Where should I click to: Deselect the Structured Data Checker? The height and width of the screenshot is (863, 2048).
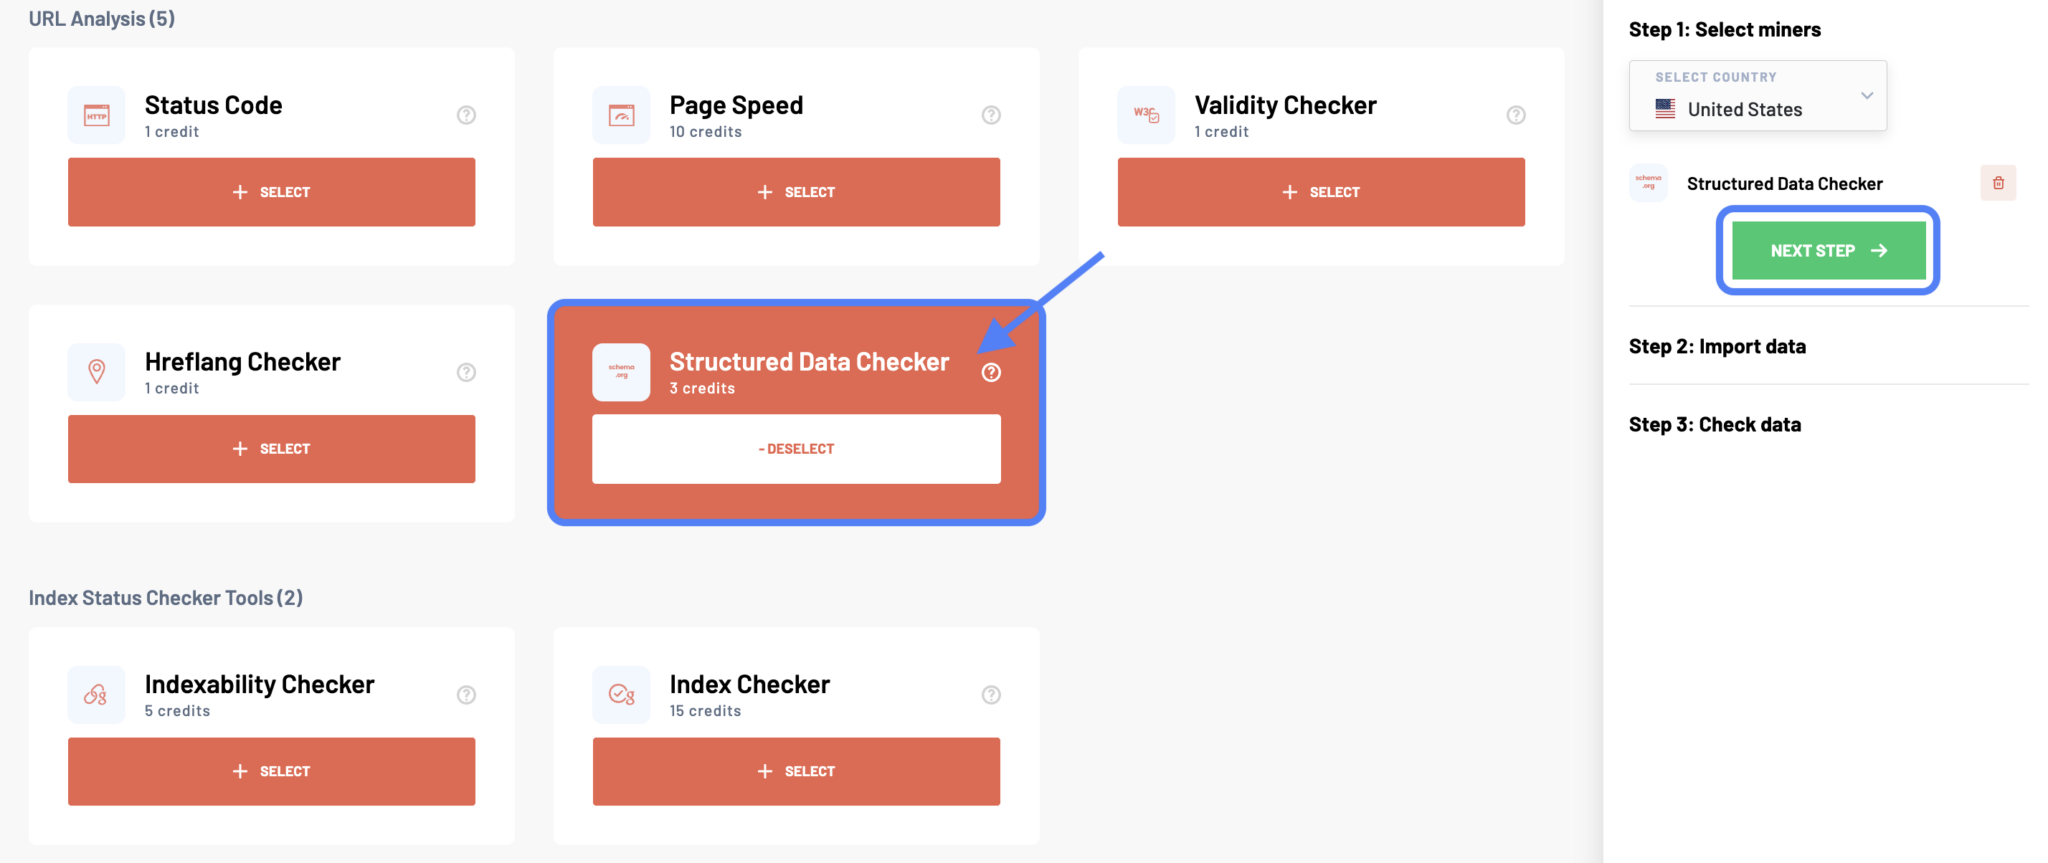pos(796,448)
